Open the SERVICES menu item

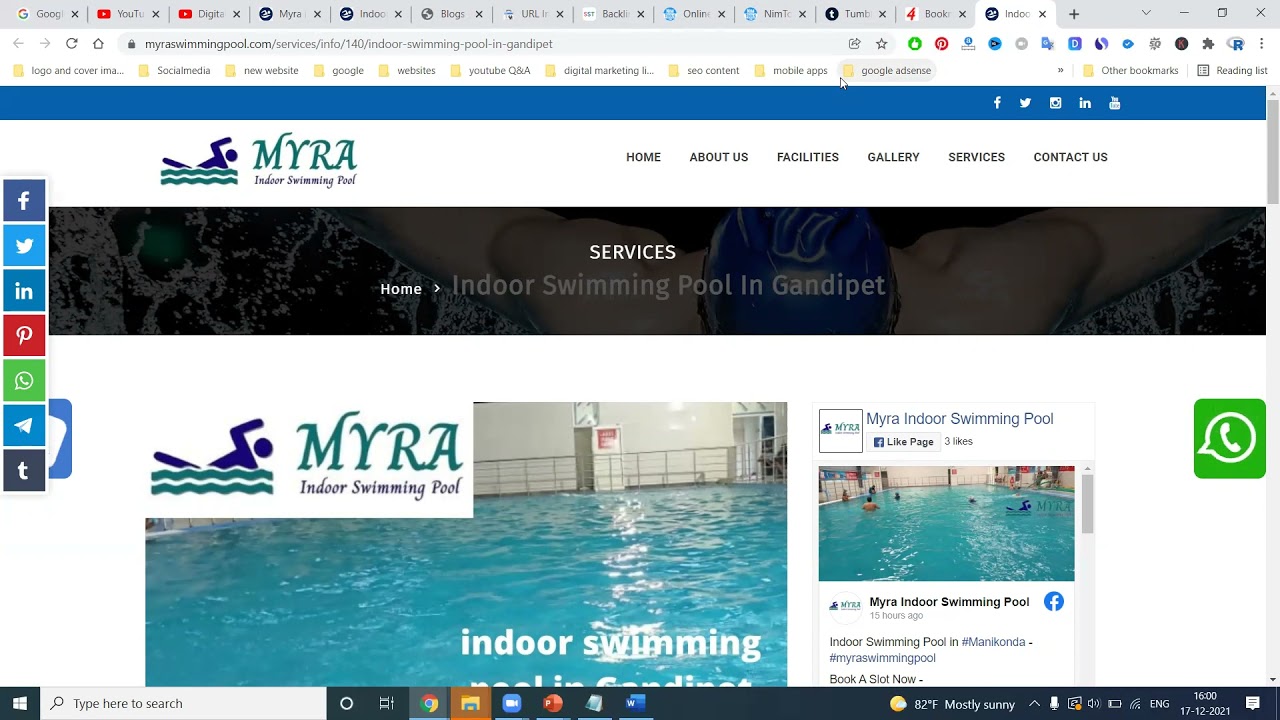pos(976,157)
